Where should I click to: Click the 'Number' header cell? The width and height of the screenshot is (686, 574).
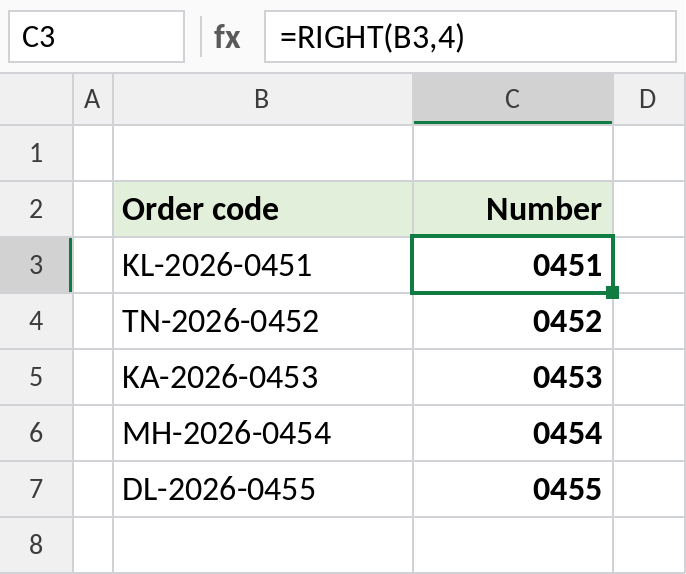[x=513, y=209]
